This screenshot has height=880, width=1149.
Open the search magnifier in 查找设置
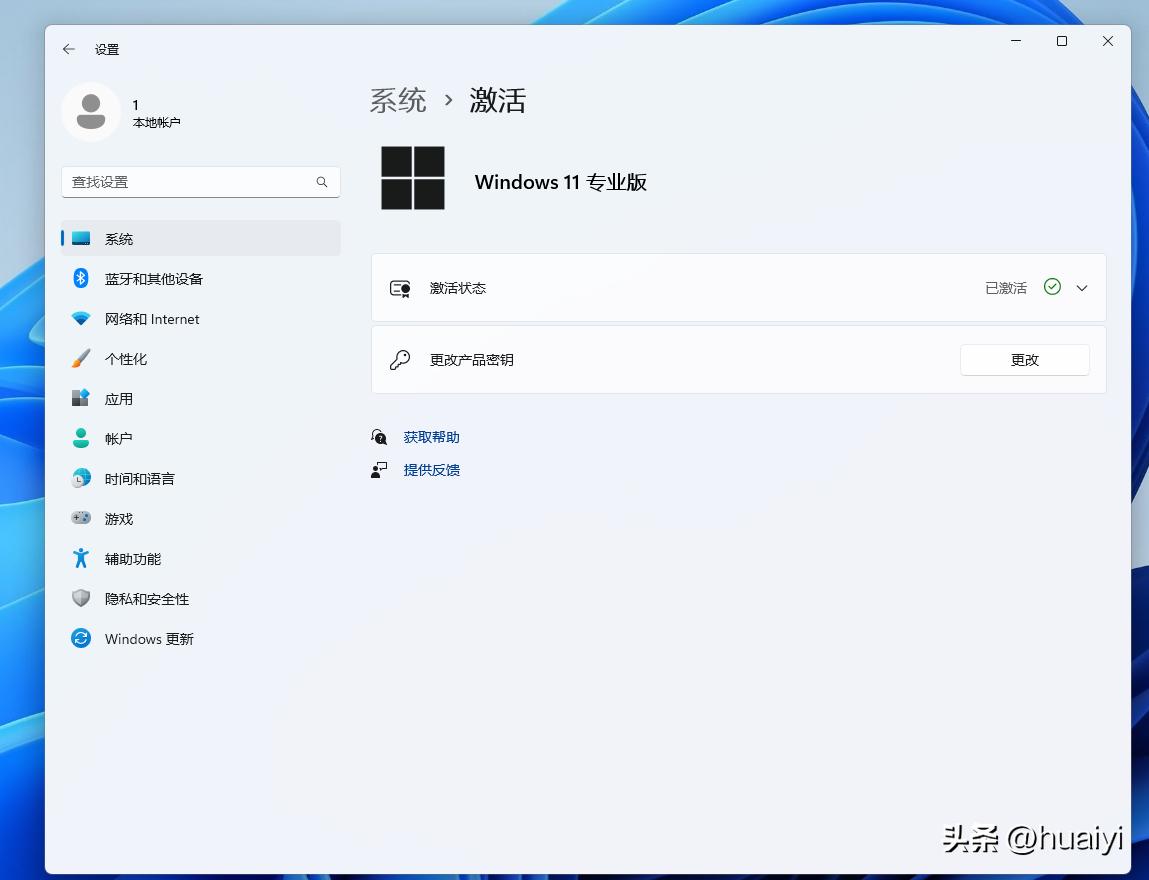pyautogui.click(x=322, y=182)
